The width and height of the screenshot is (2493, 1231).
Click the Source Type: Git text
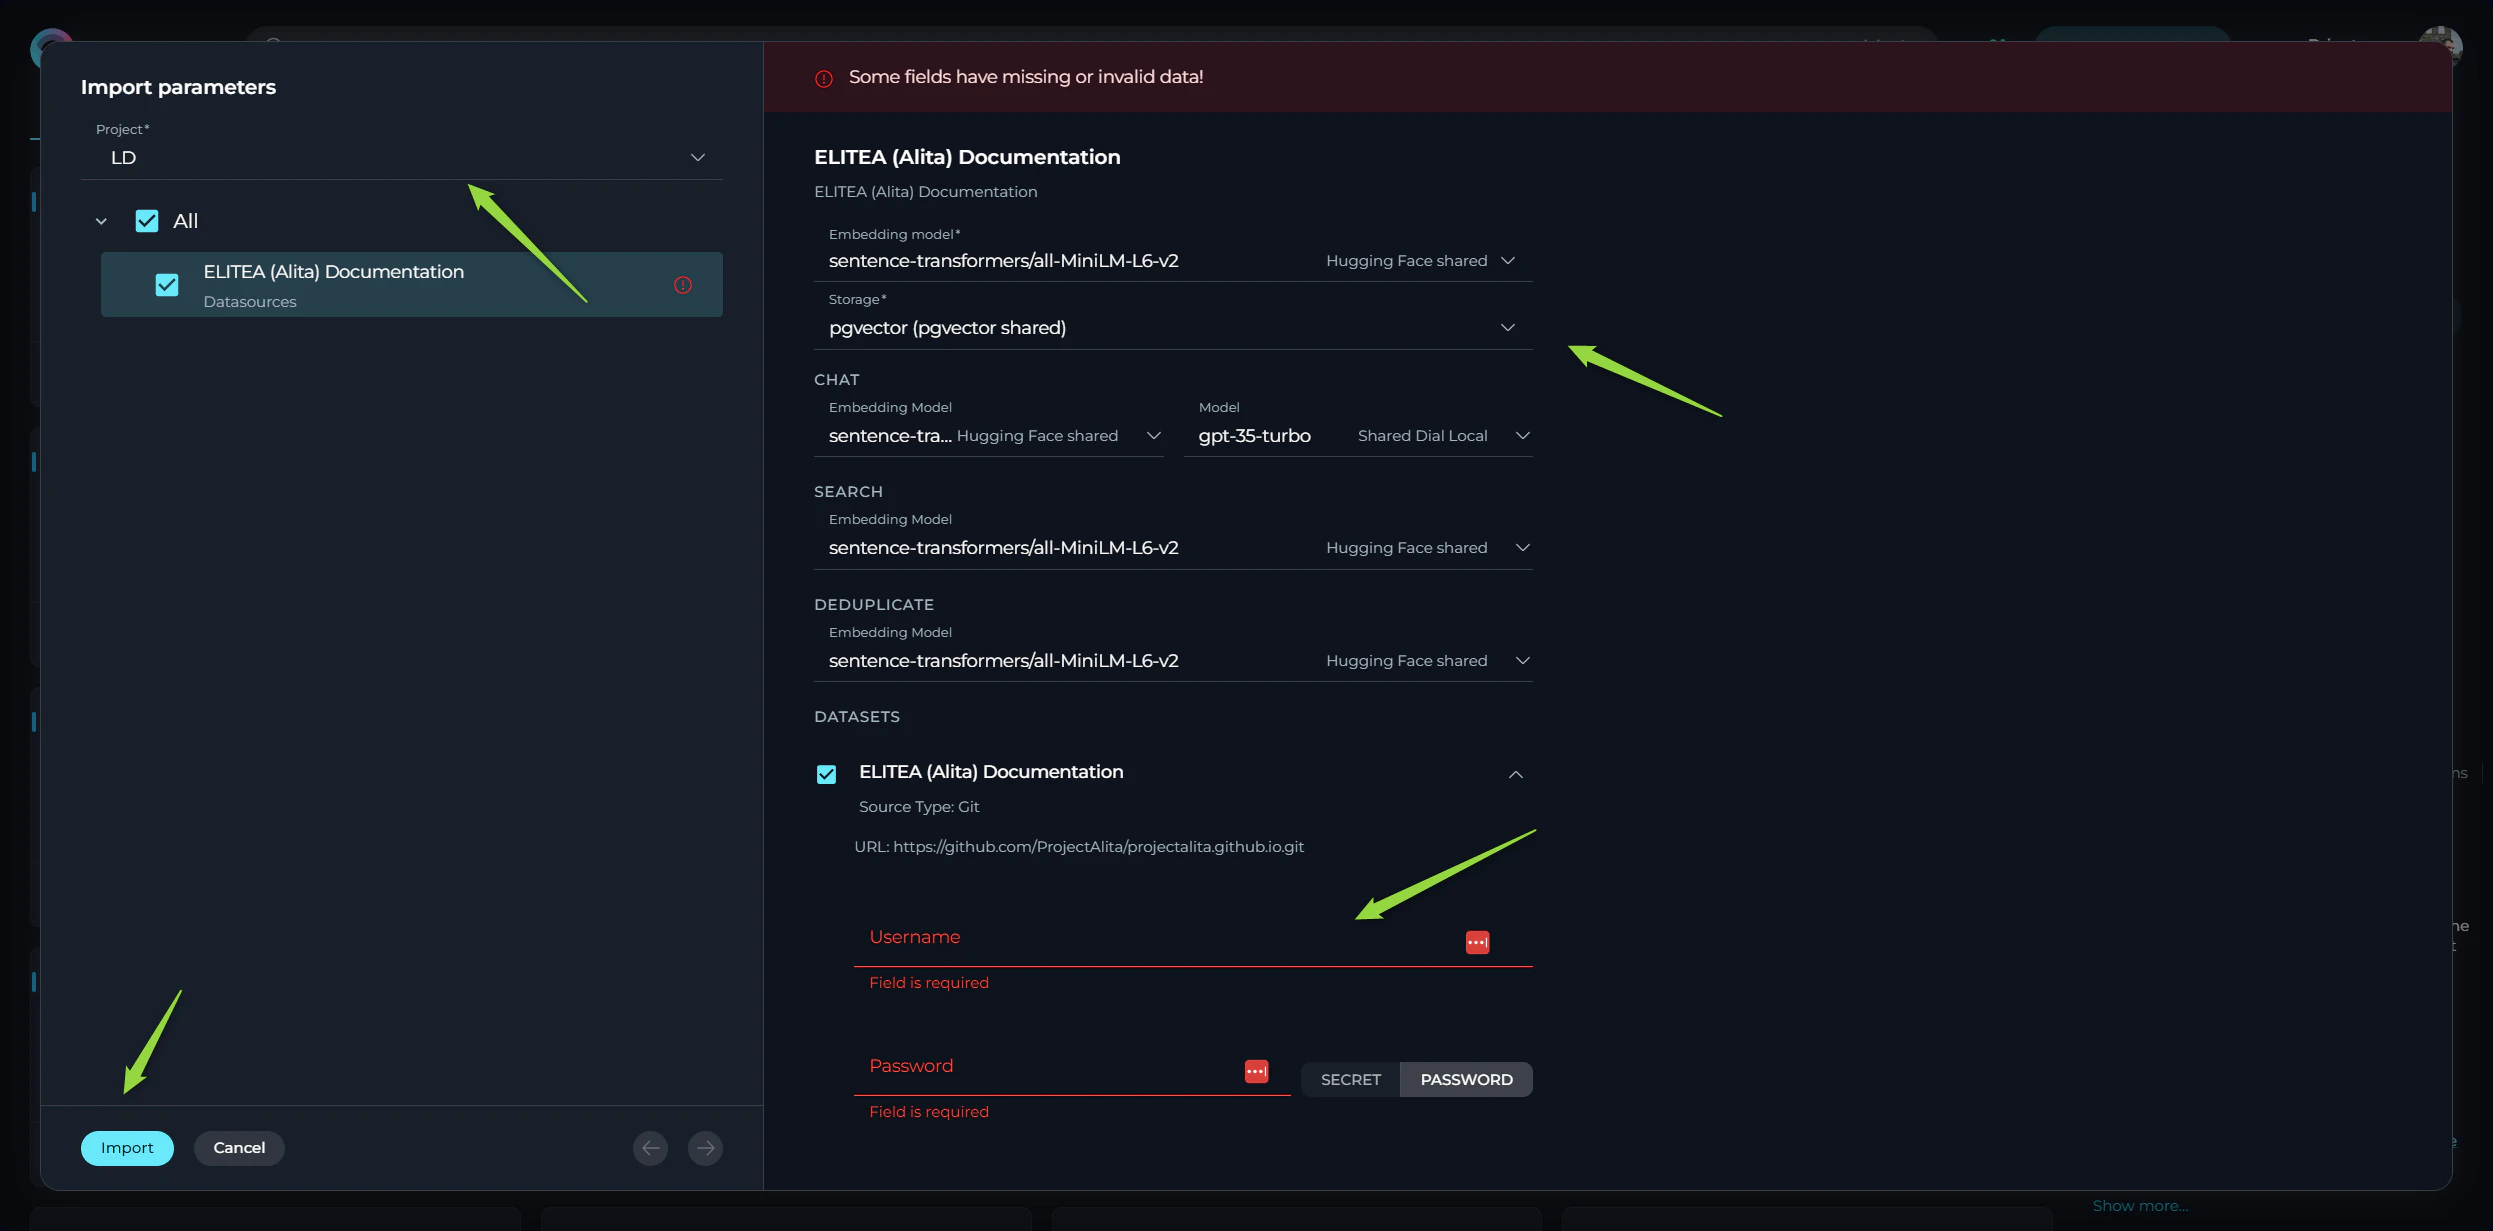(x=919, y=807)
